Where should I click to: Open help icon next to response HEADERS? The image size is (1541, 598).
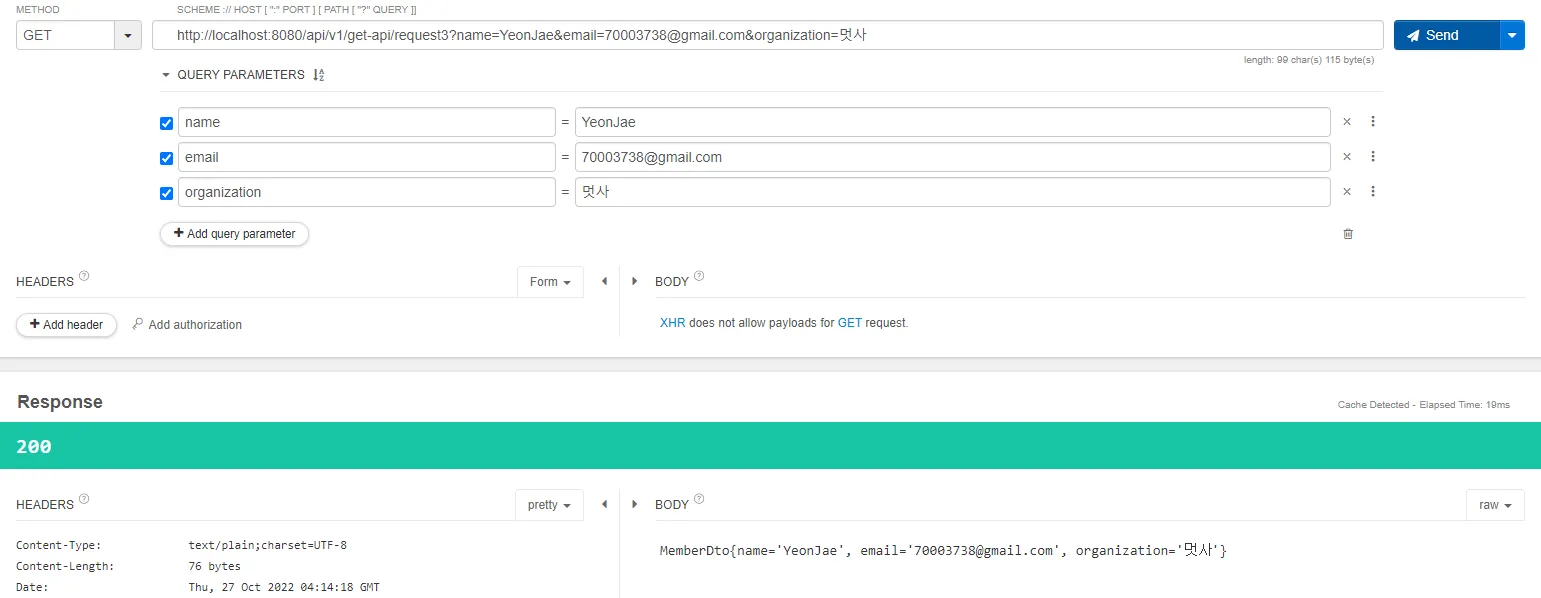coord(84,500)
